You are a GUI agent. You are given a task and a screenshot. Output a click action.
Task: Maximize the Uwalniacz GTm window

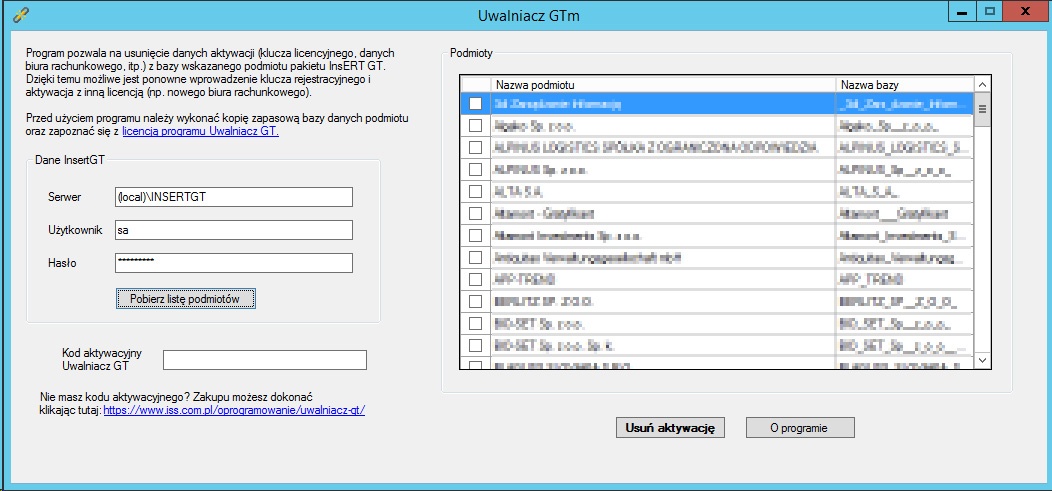[990, 11]
